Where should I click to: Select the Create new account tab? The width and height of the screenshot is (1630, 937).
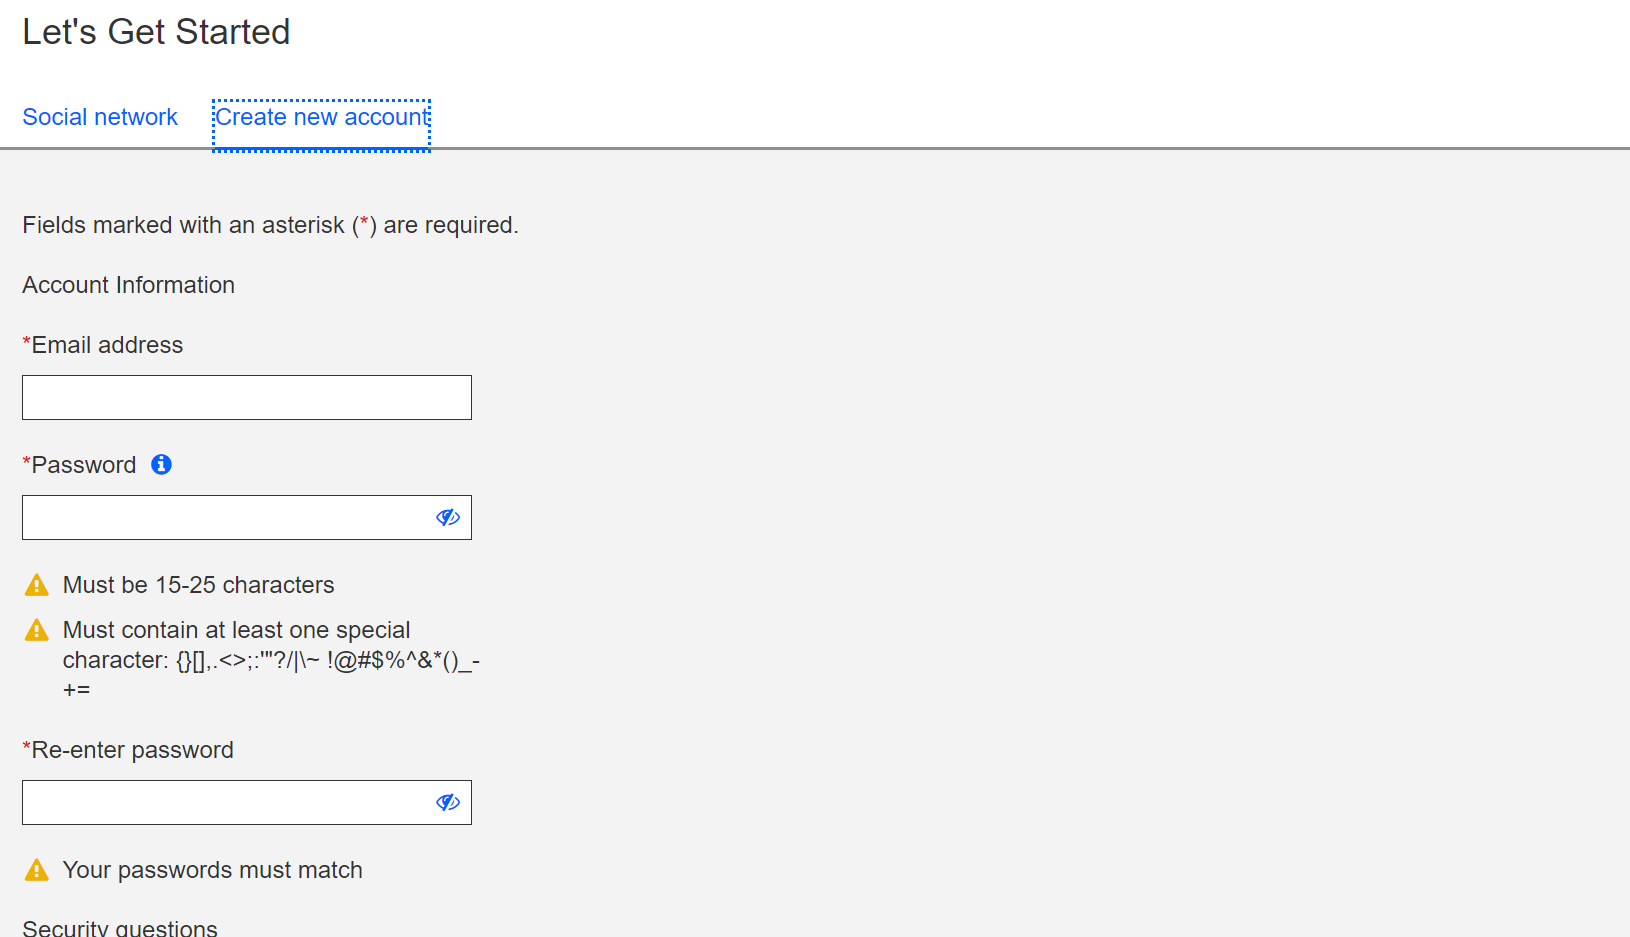(321, 117)
